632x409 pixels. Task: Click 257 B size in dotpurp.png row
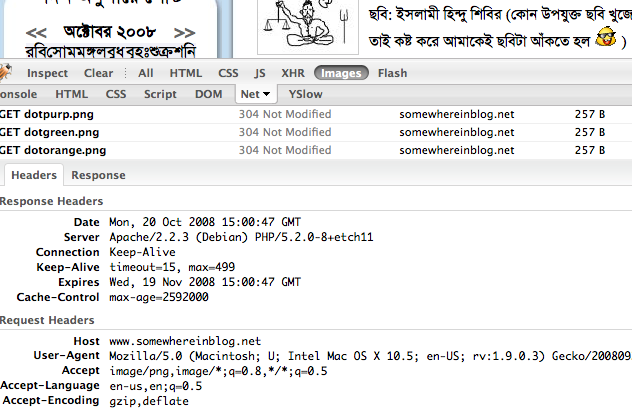(590, 114)
